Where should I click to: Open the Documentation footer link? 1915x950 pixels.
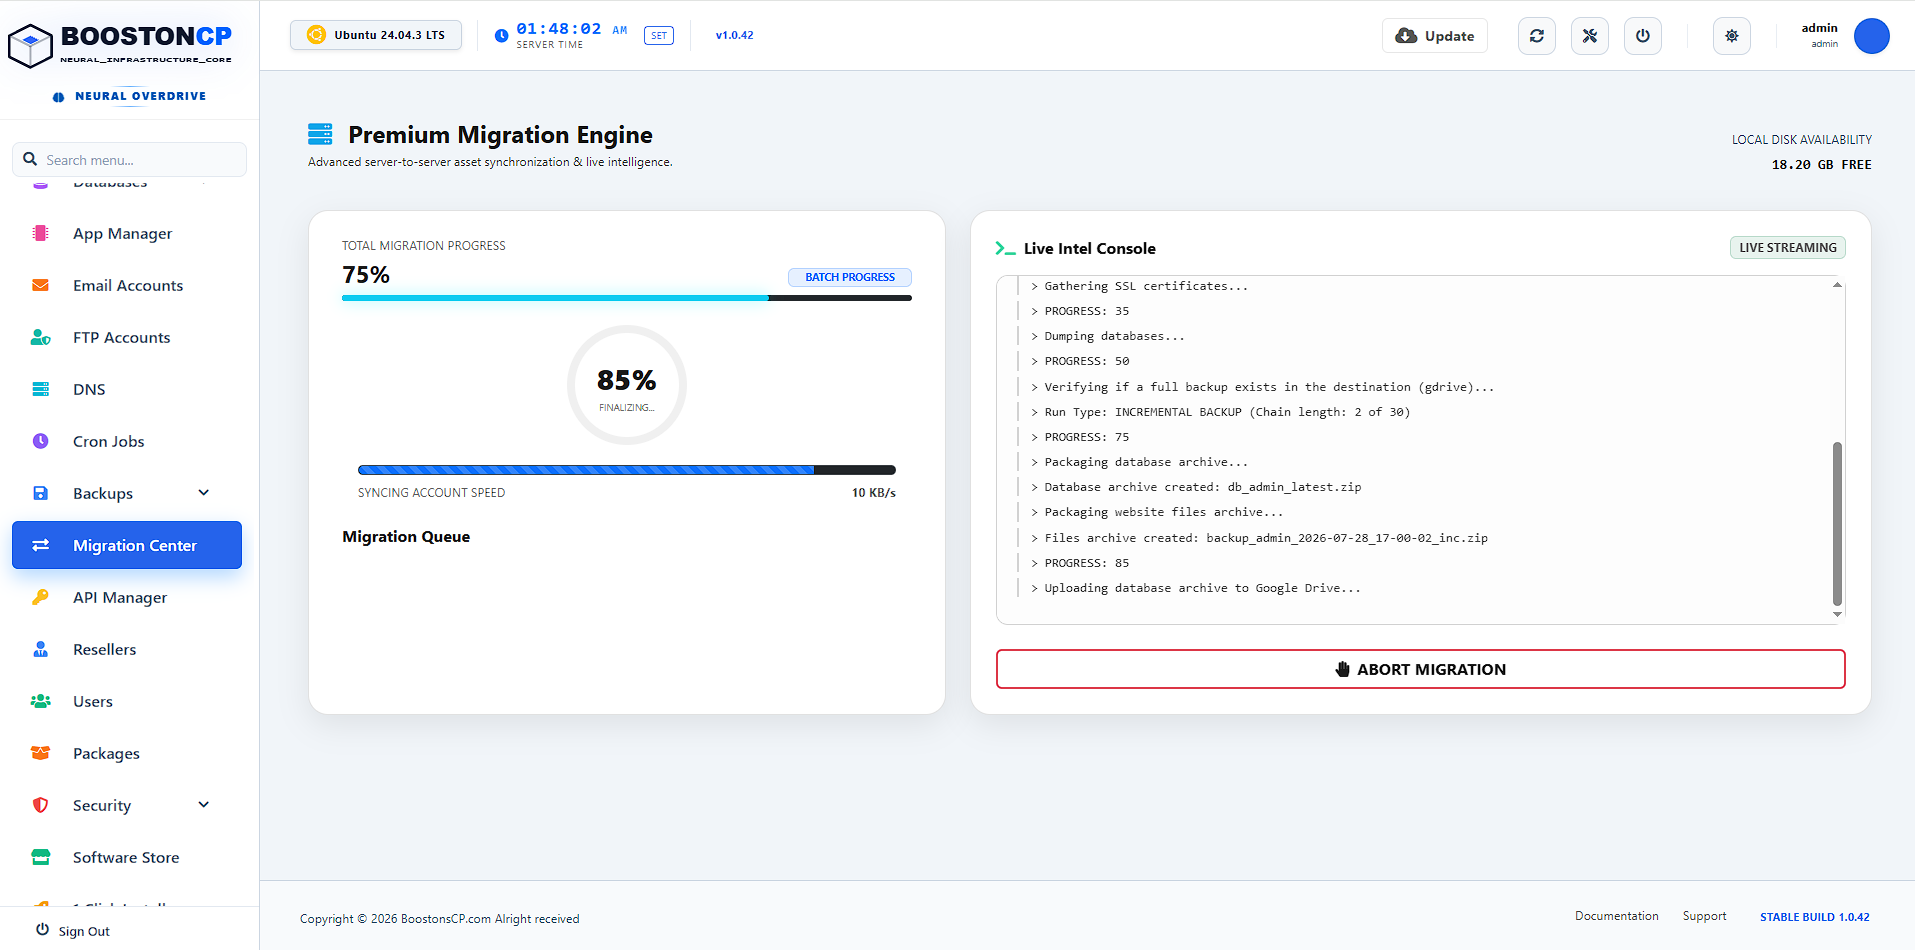click(1616, 916)
